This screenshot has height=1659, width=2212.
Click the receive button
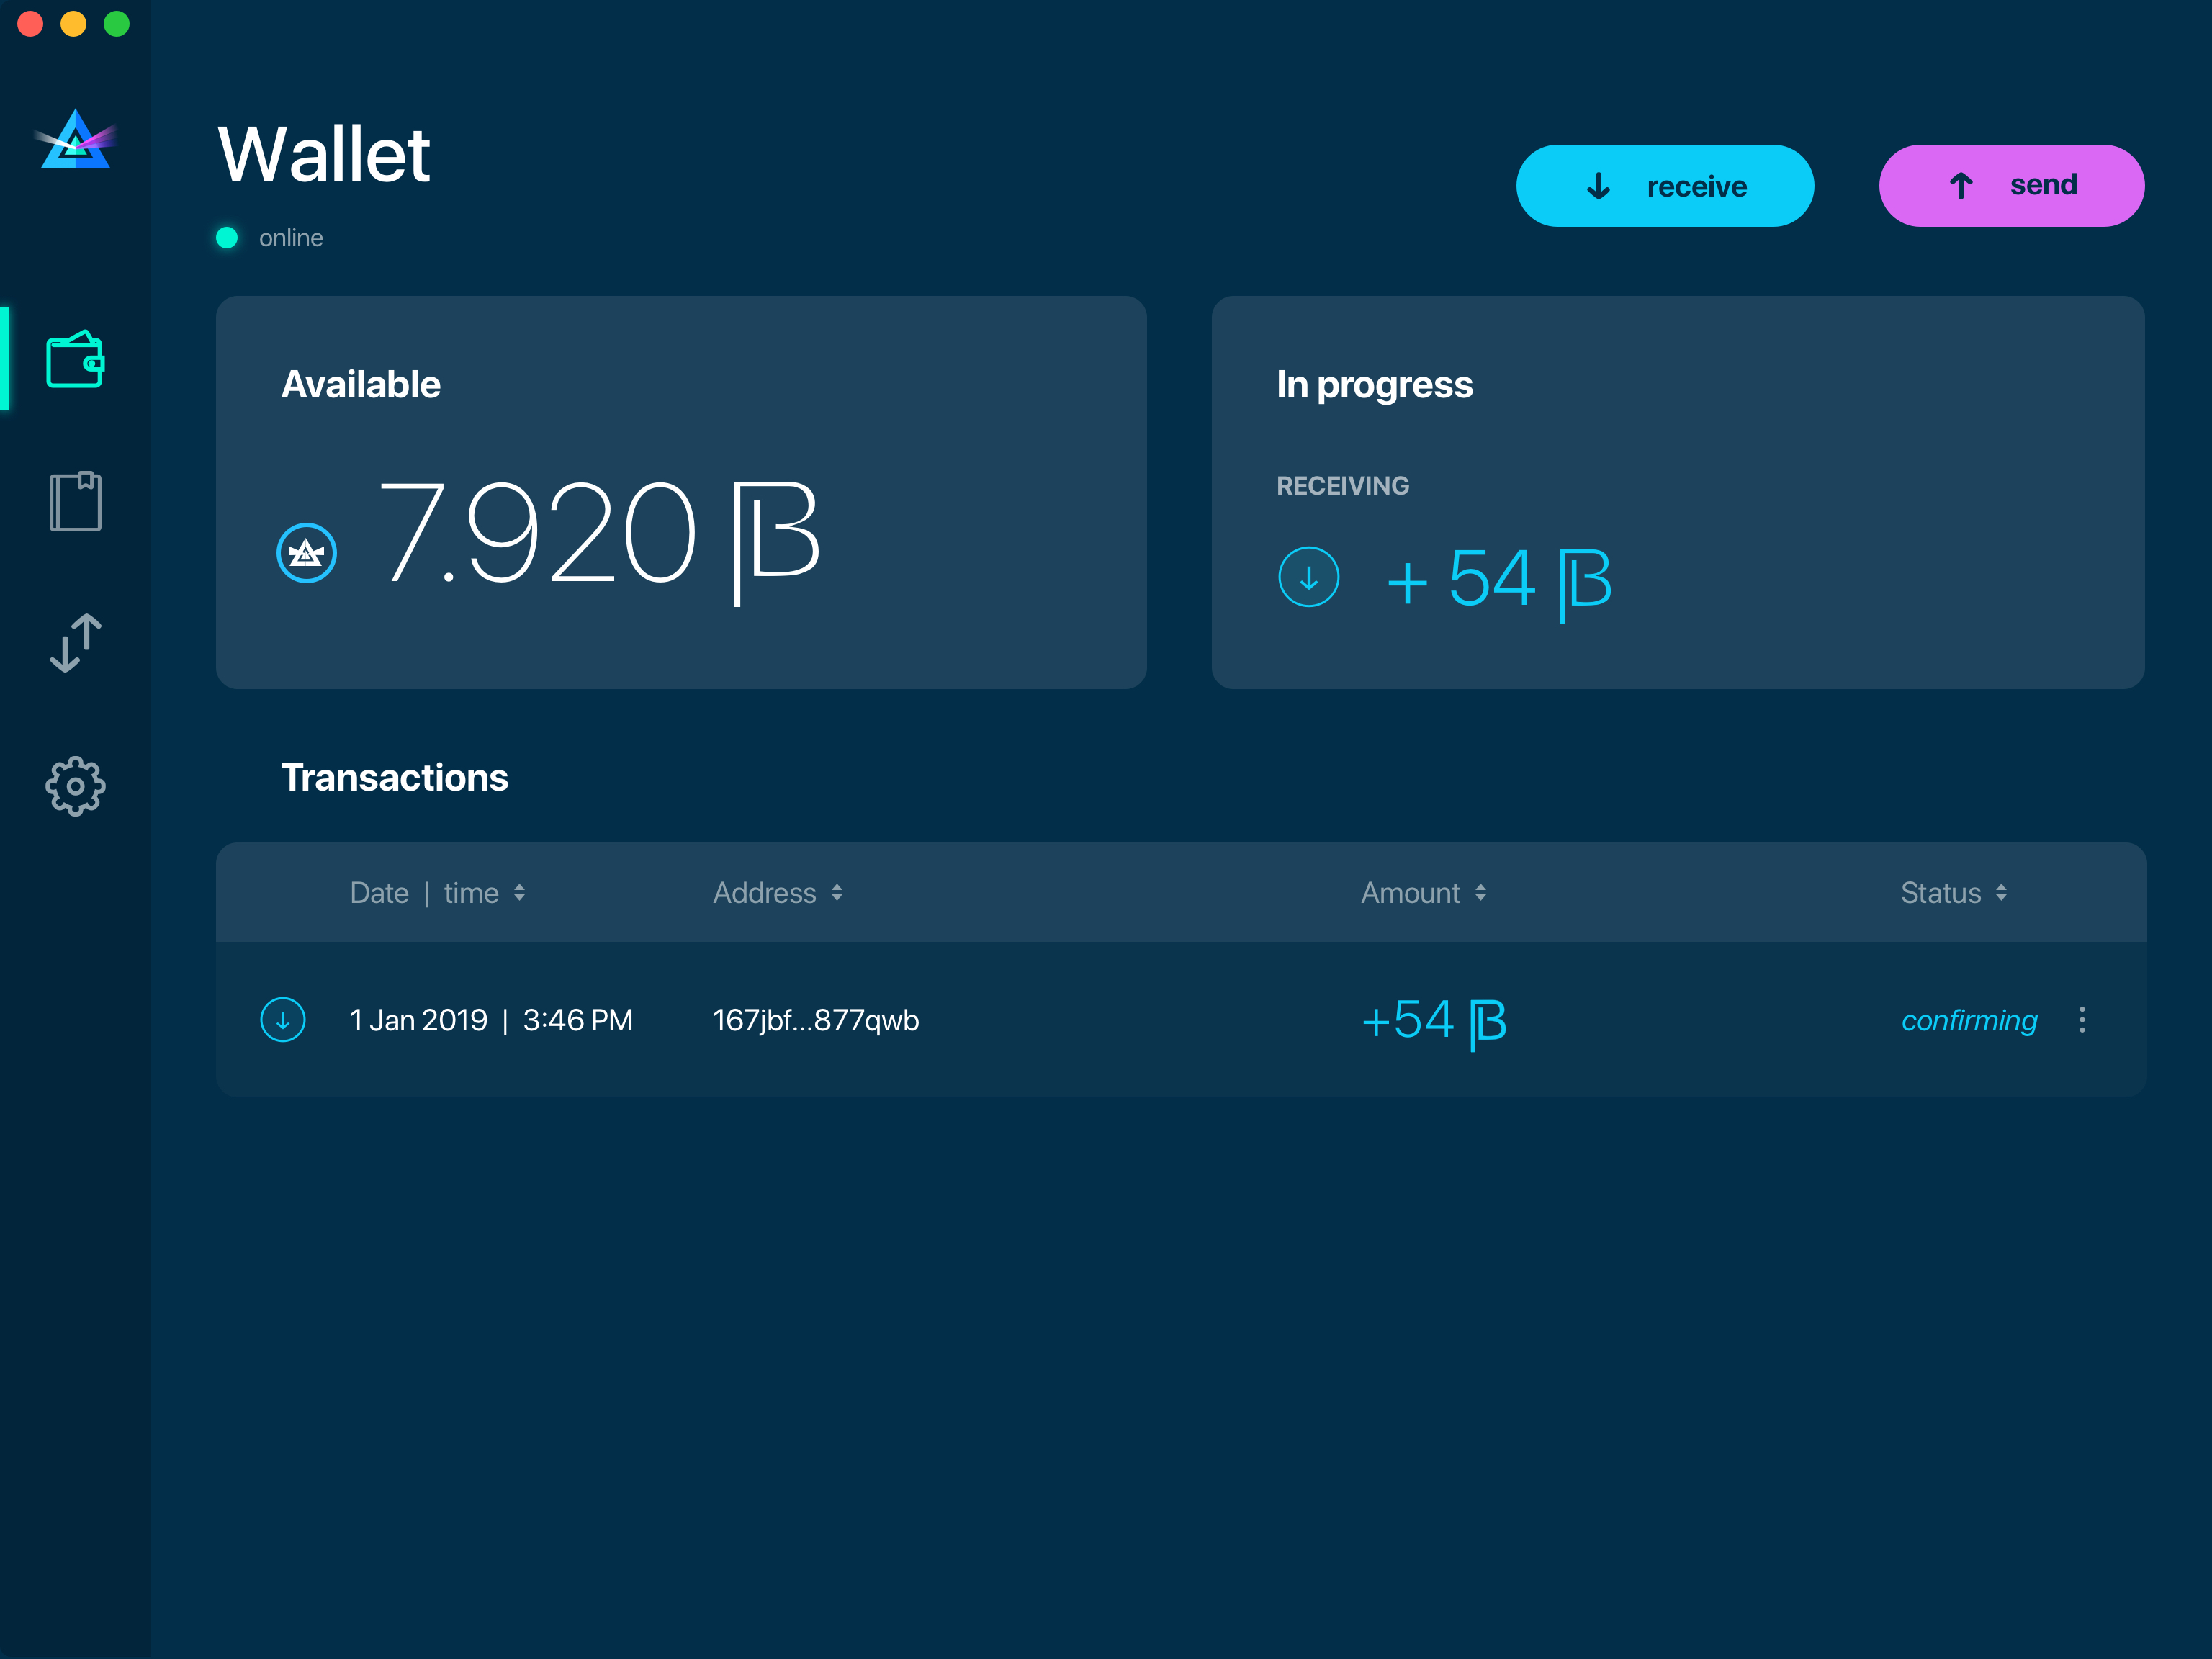click(1665, 186)
